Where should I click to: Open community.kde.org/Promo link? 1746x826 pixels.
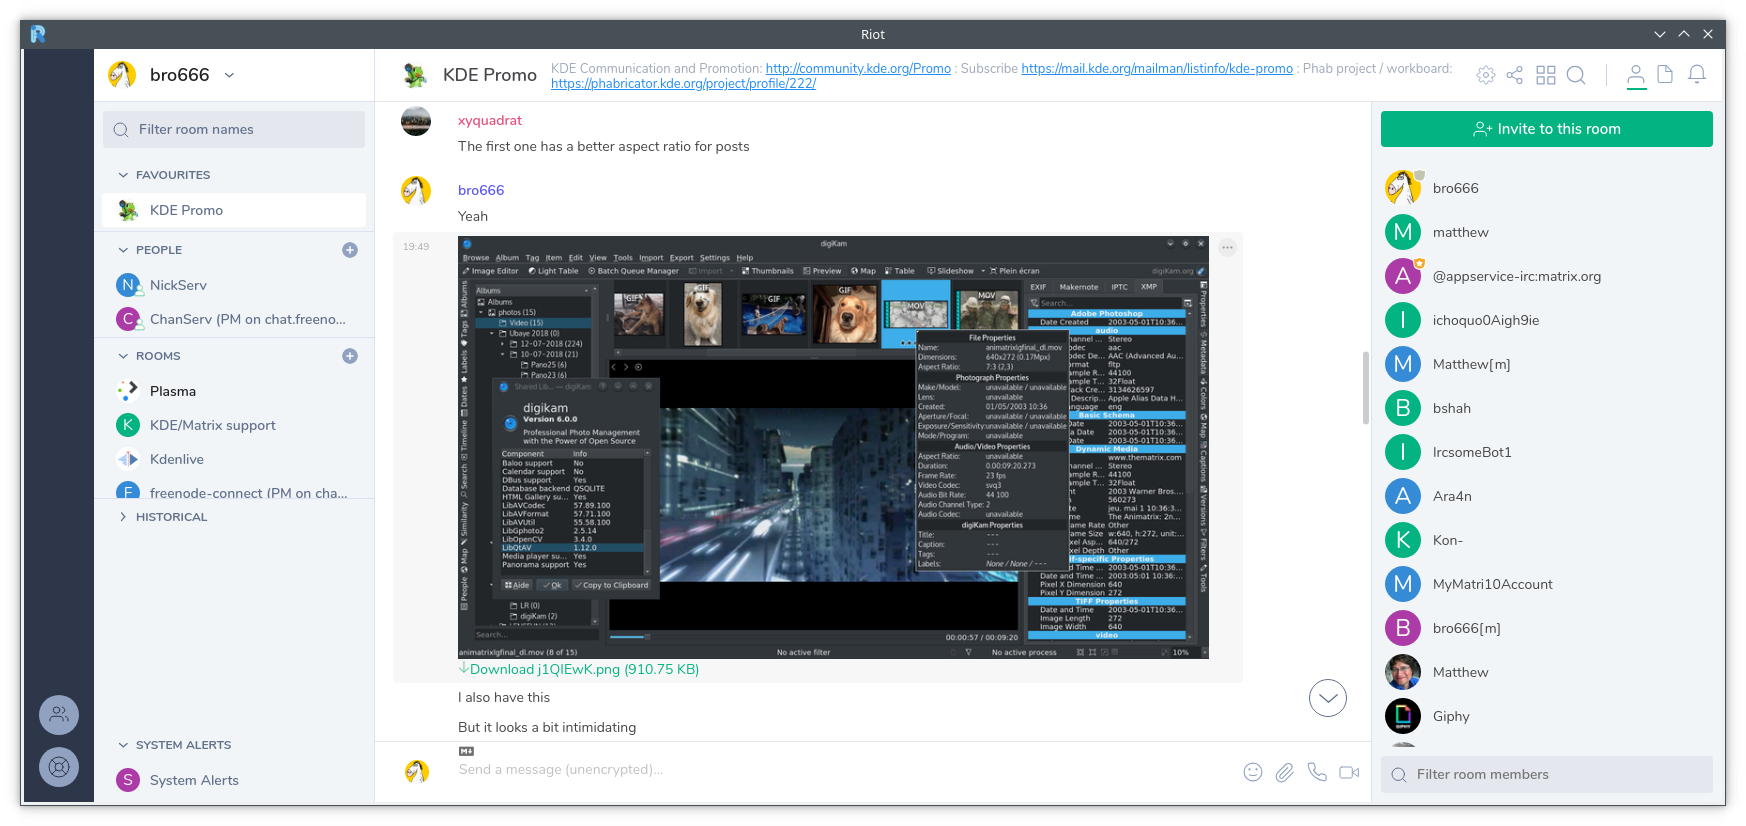(x=858, y=69)
